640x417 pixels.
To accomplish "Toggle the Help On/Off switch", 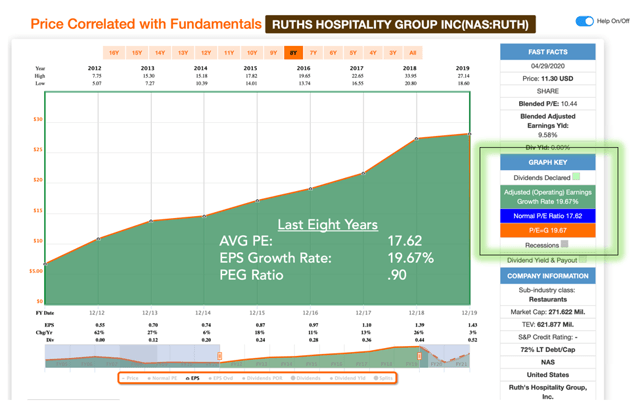I will click(585, 22).
